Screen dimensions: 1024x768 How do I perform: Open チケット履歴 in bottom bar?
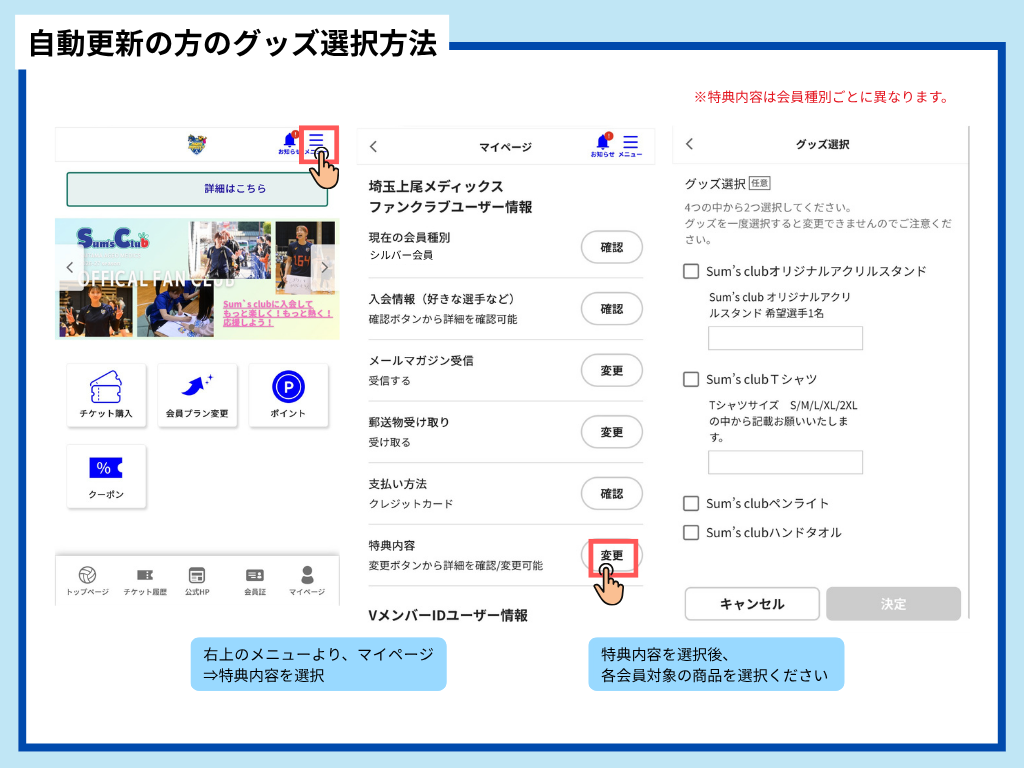[x=145, y=581]
